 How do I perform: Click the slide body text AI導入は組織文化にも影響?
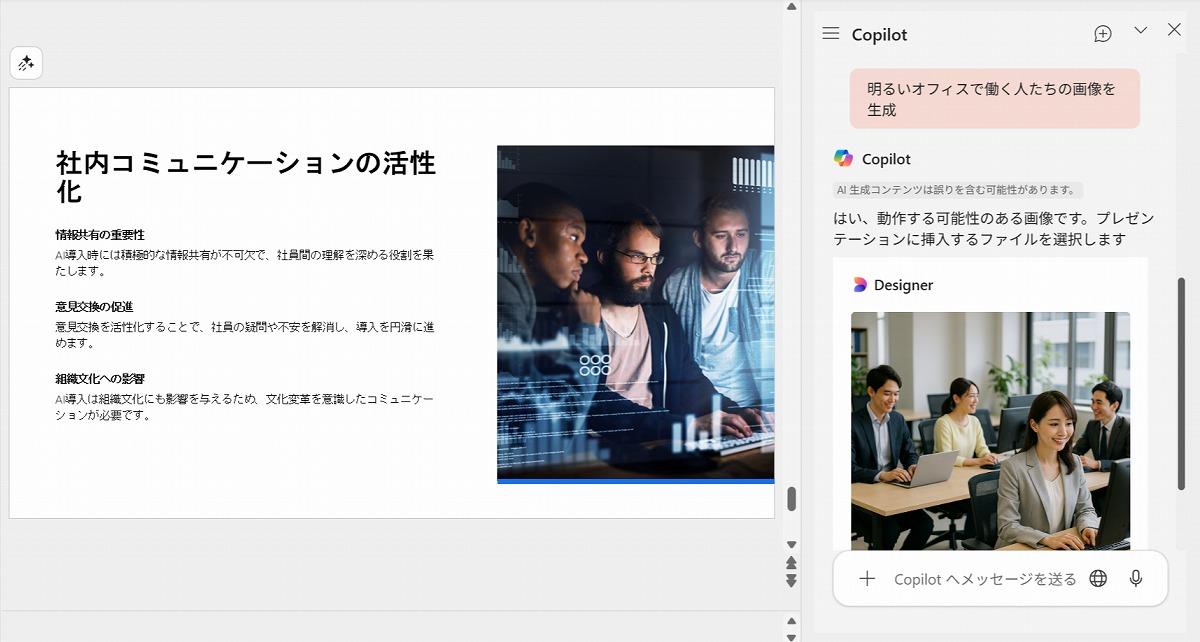[x=245, y=407]
